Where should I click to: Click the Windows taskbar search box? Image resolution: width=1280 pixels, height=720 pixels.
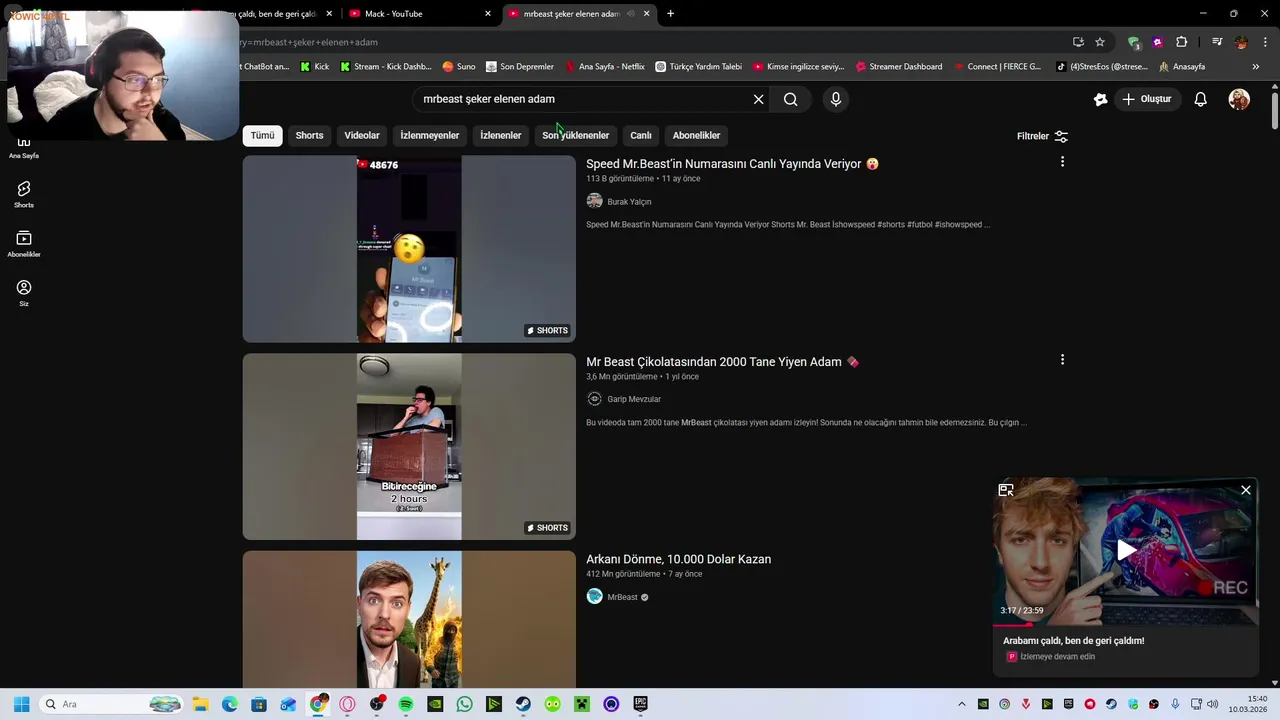coord(110,704)
